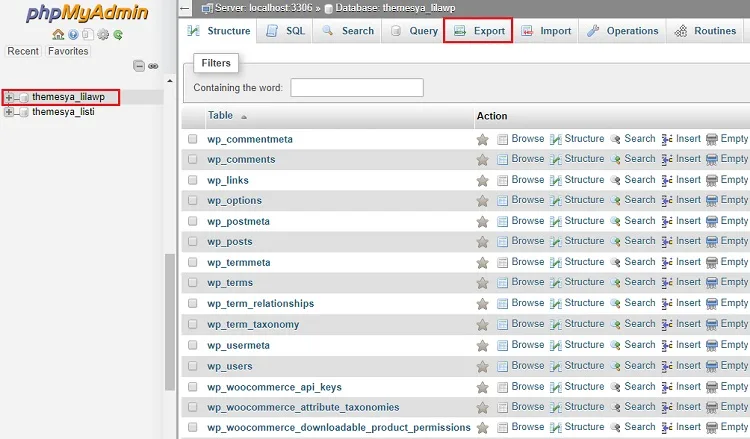Check the wp_termmeta checkbox
The width and height of the screenshot is (750, 439).
click(193, 263)
